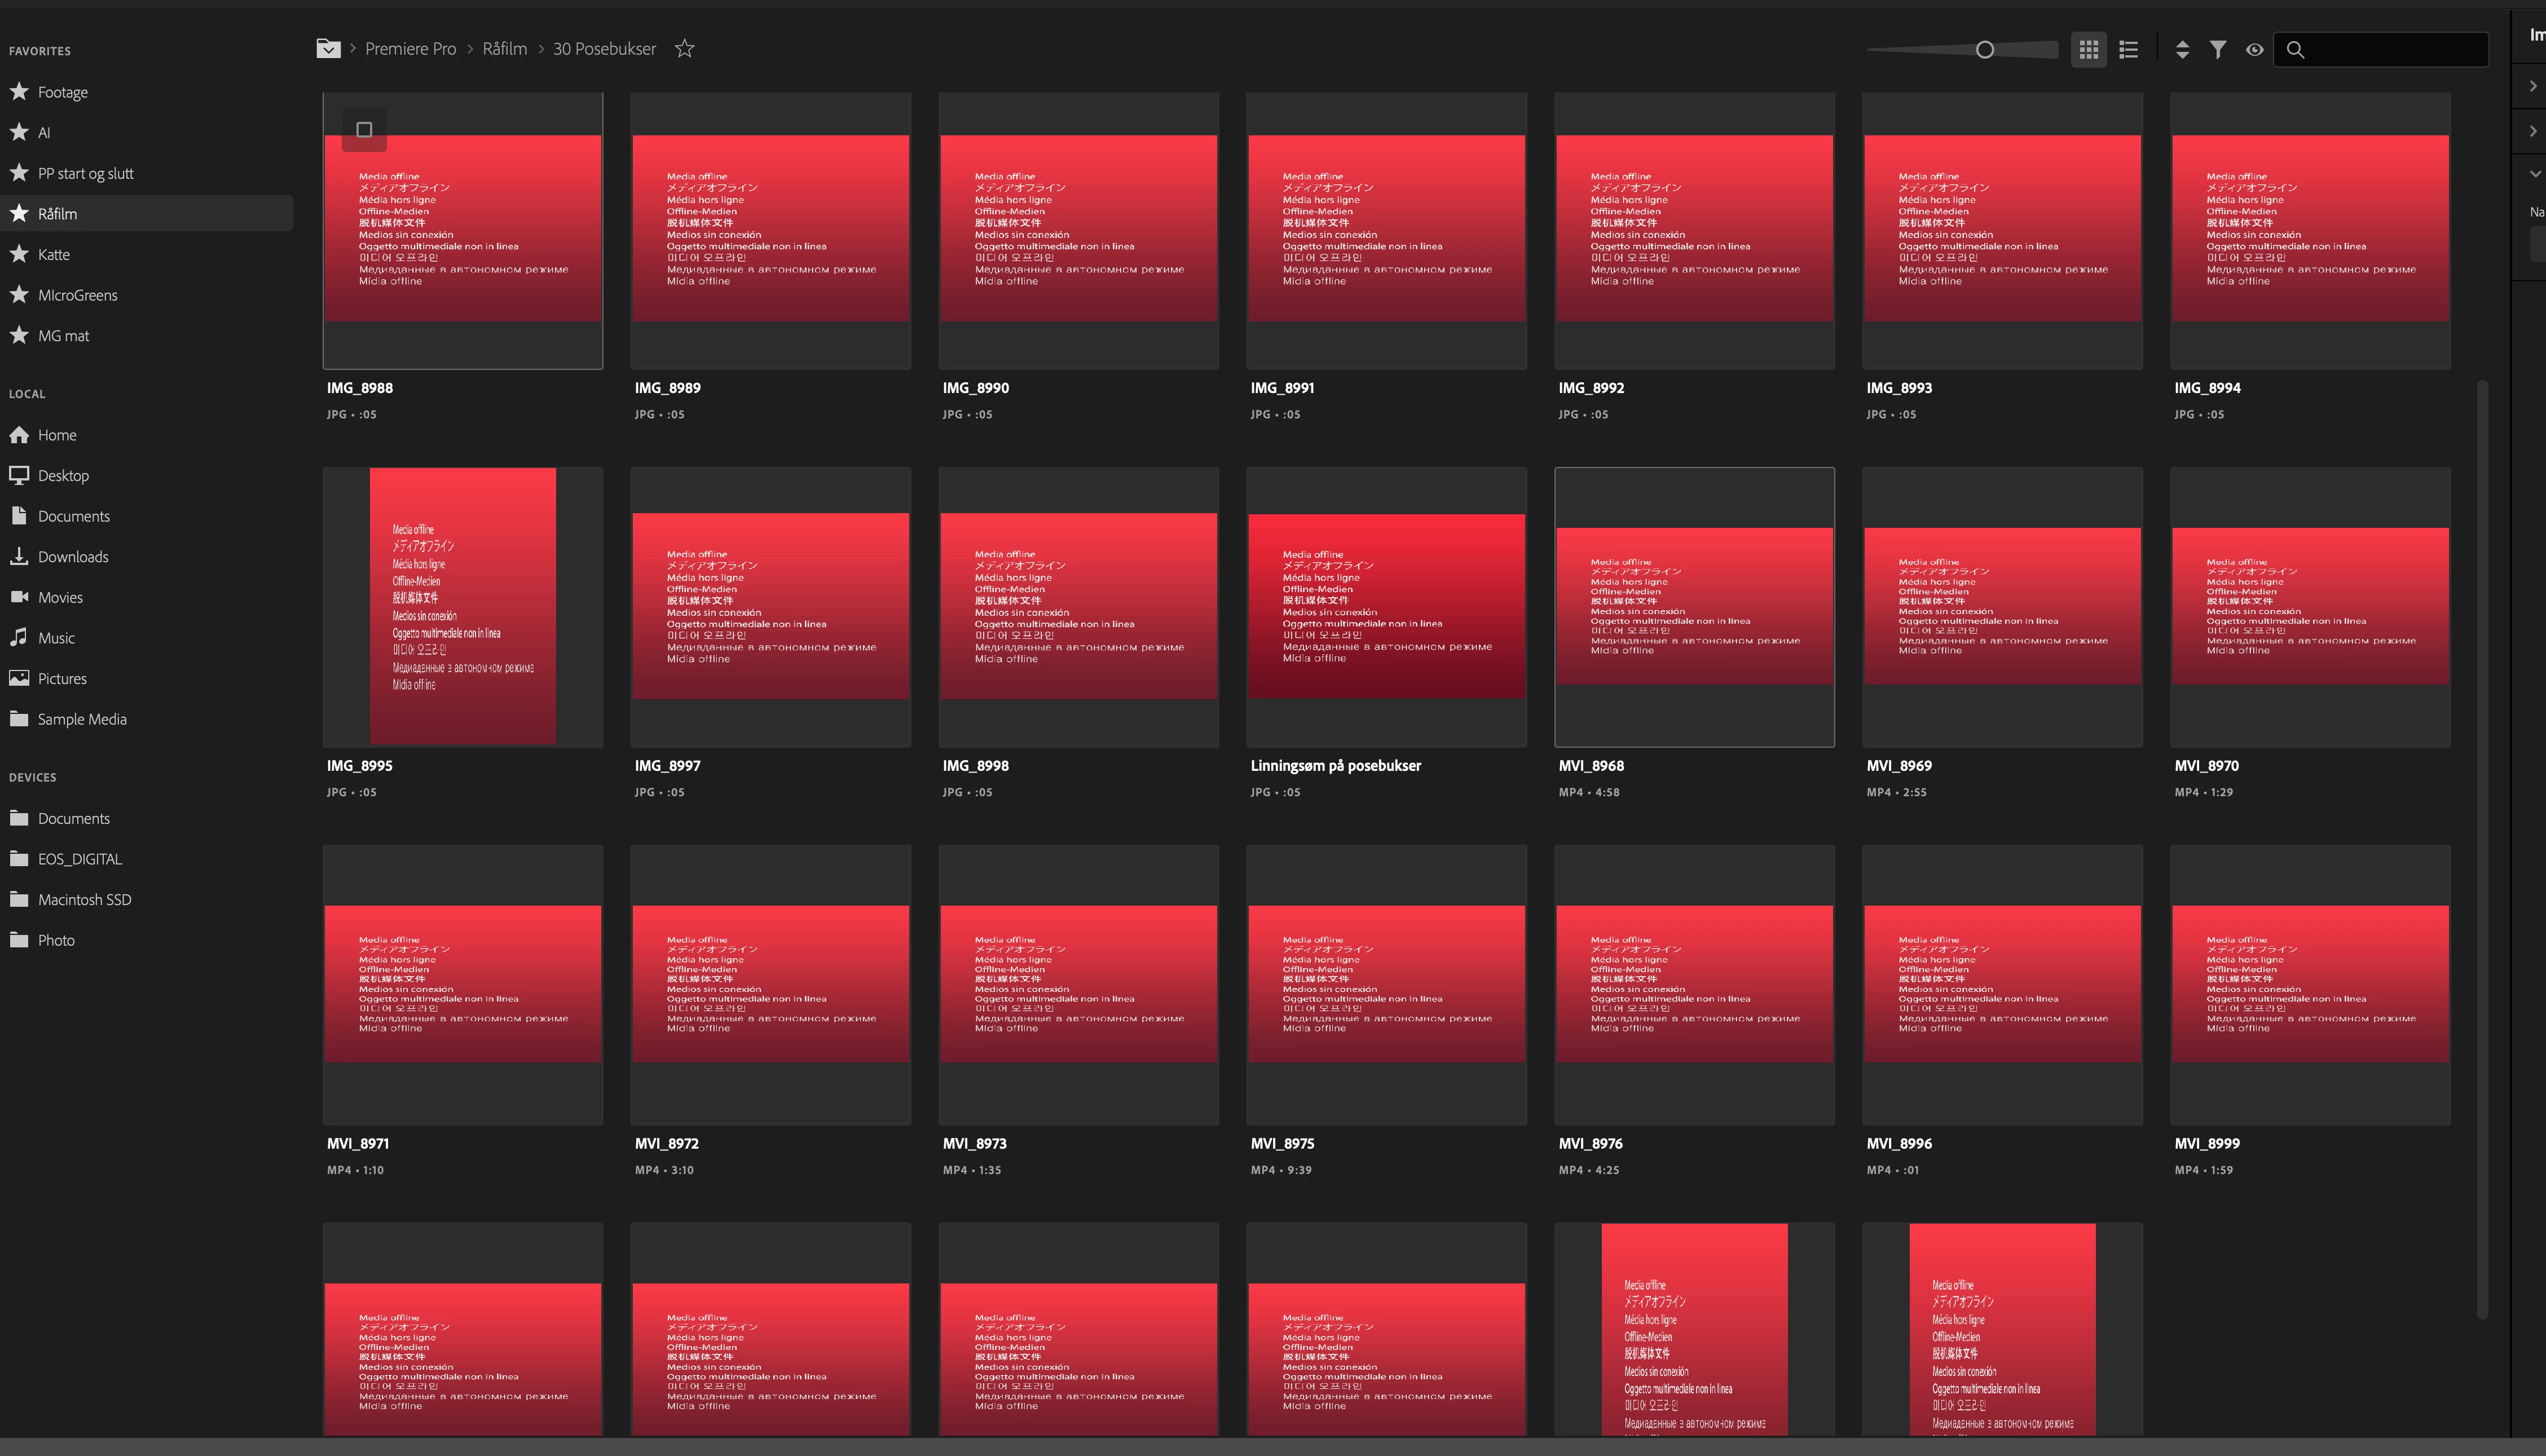Image resolution: width=2546 pixels, height=1456 pixels.
Task: Toggle the eye visibility filter
Action: [2254, 49]
